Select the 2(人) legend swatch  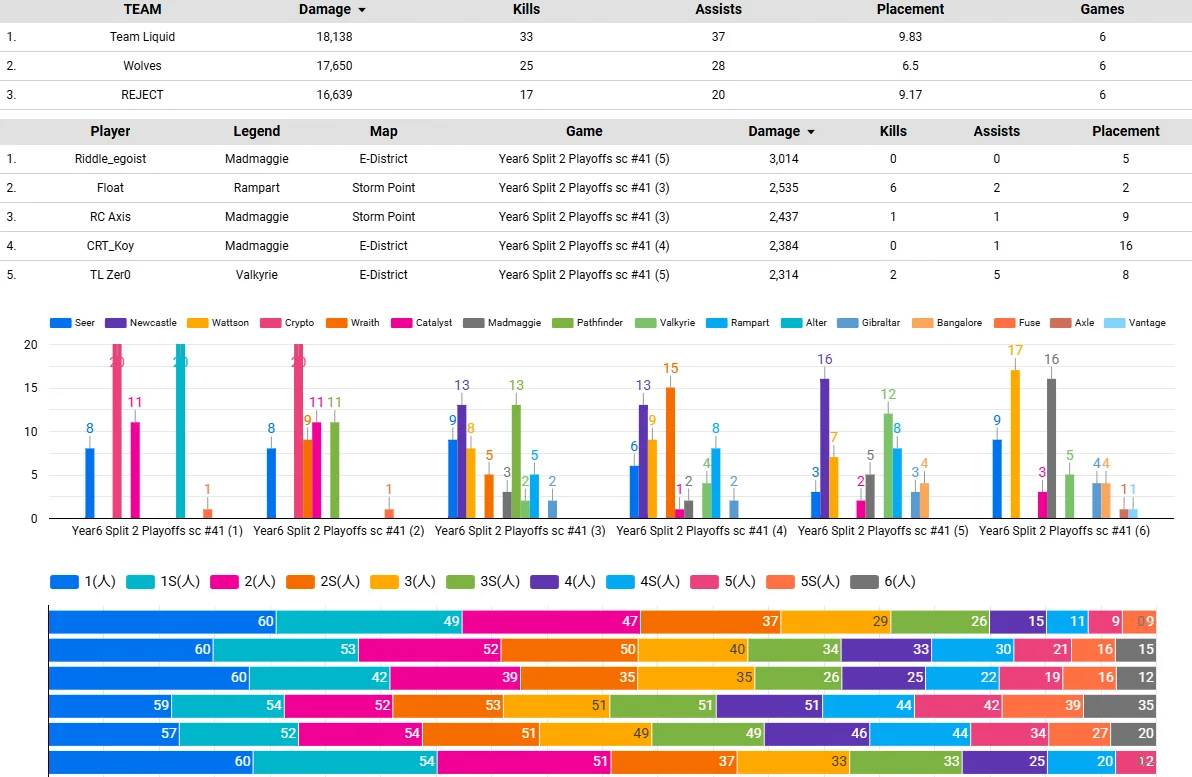(x=224, y=582)
